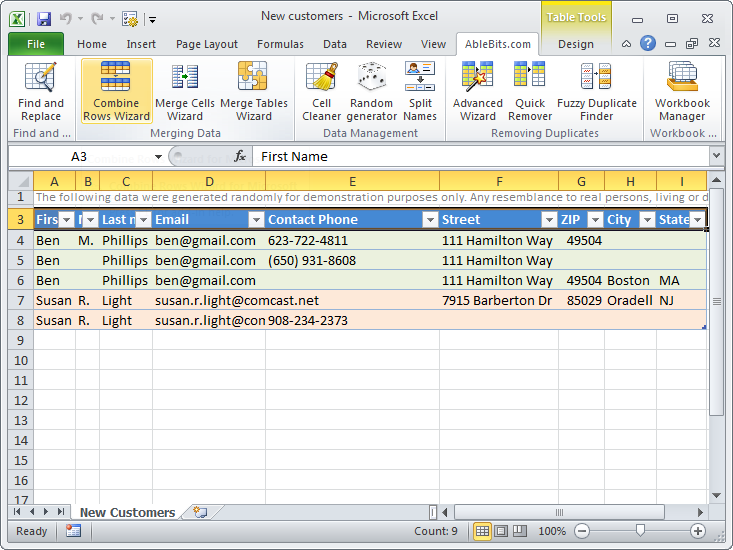Minimize the ribbon with the caret icon

pyautogui.click(x=626, y=44)
